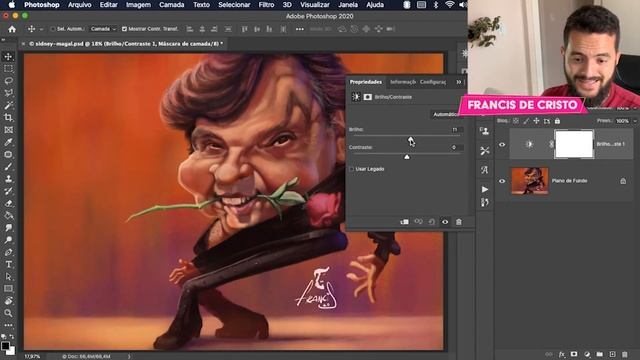Switch to the Informação tab
640x360 pixels.
[x=402, y=82]
